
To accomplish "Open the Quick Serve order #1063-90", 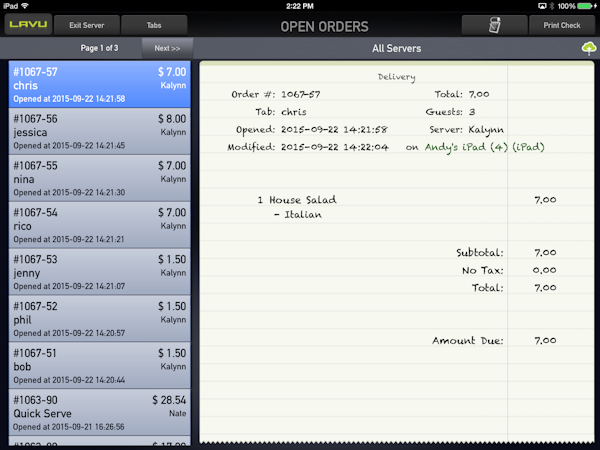I will pyautogui.click(x=99, y=412).
